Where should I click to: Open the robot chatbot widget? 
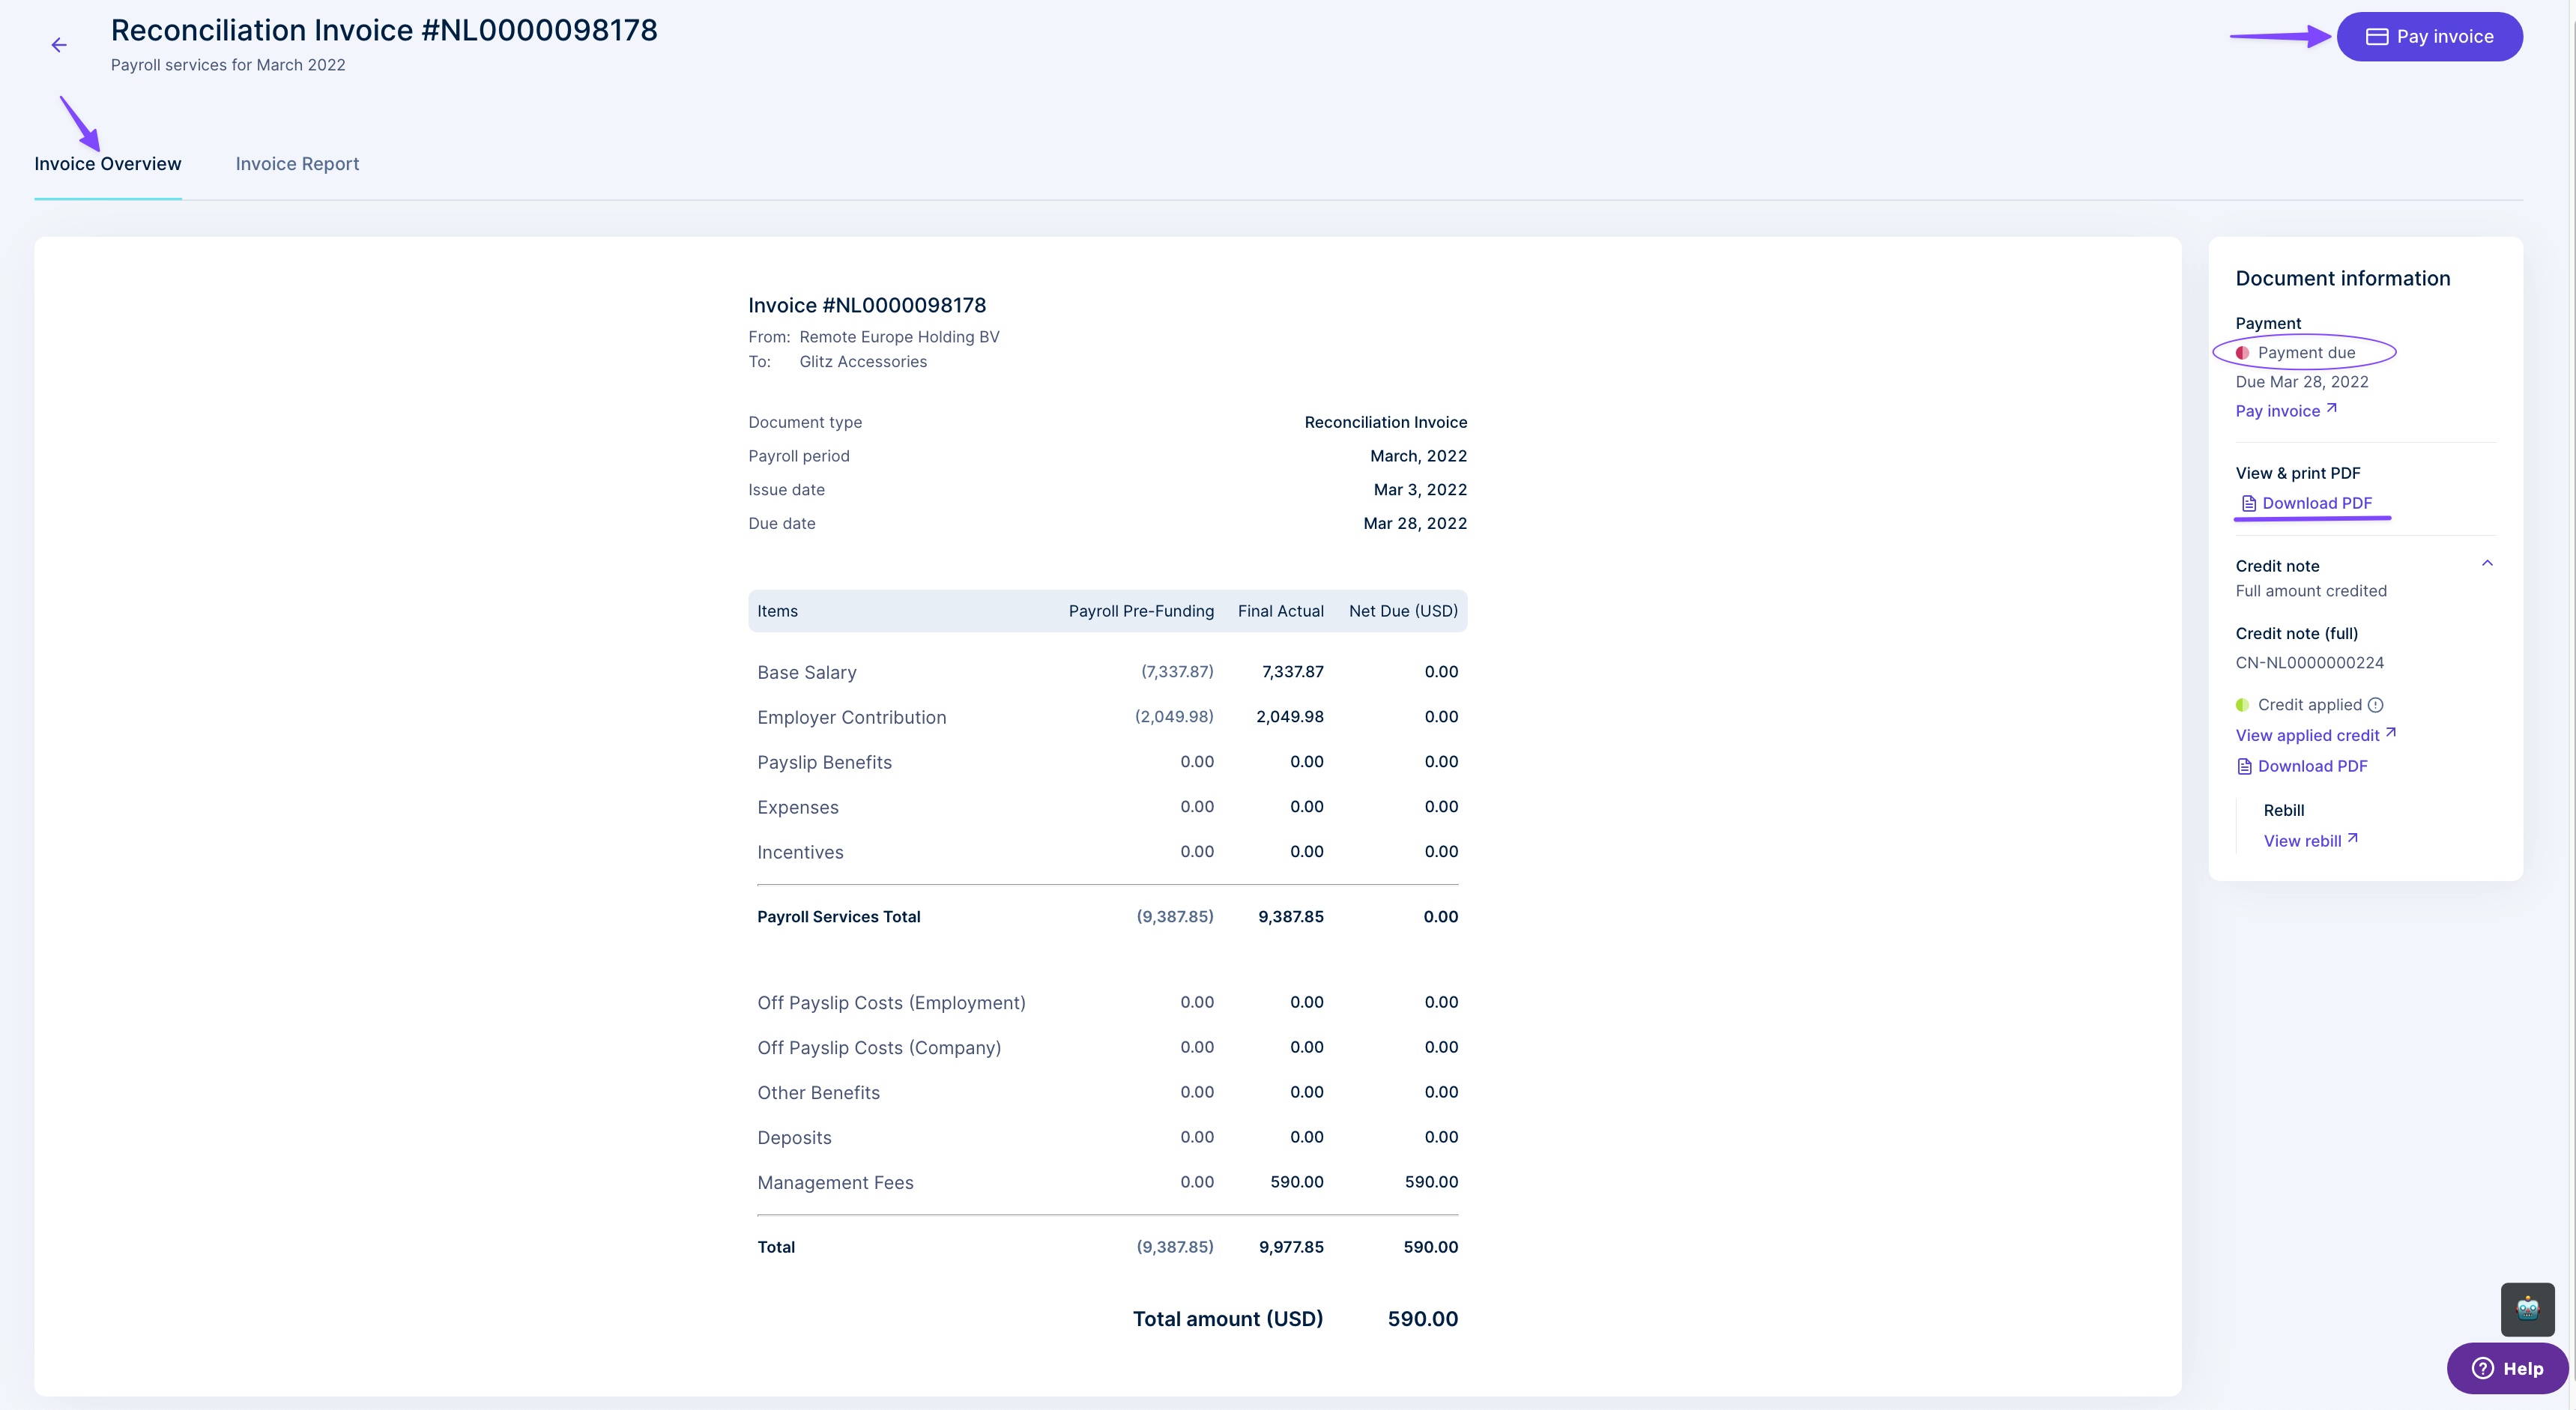[x=2527, y=1309]
